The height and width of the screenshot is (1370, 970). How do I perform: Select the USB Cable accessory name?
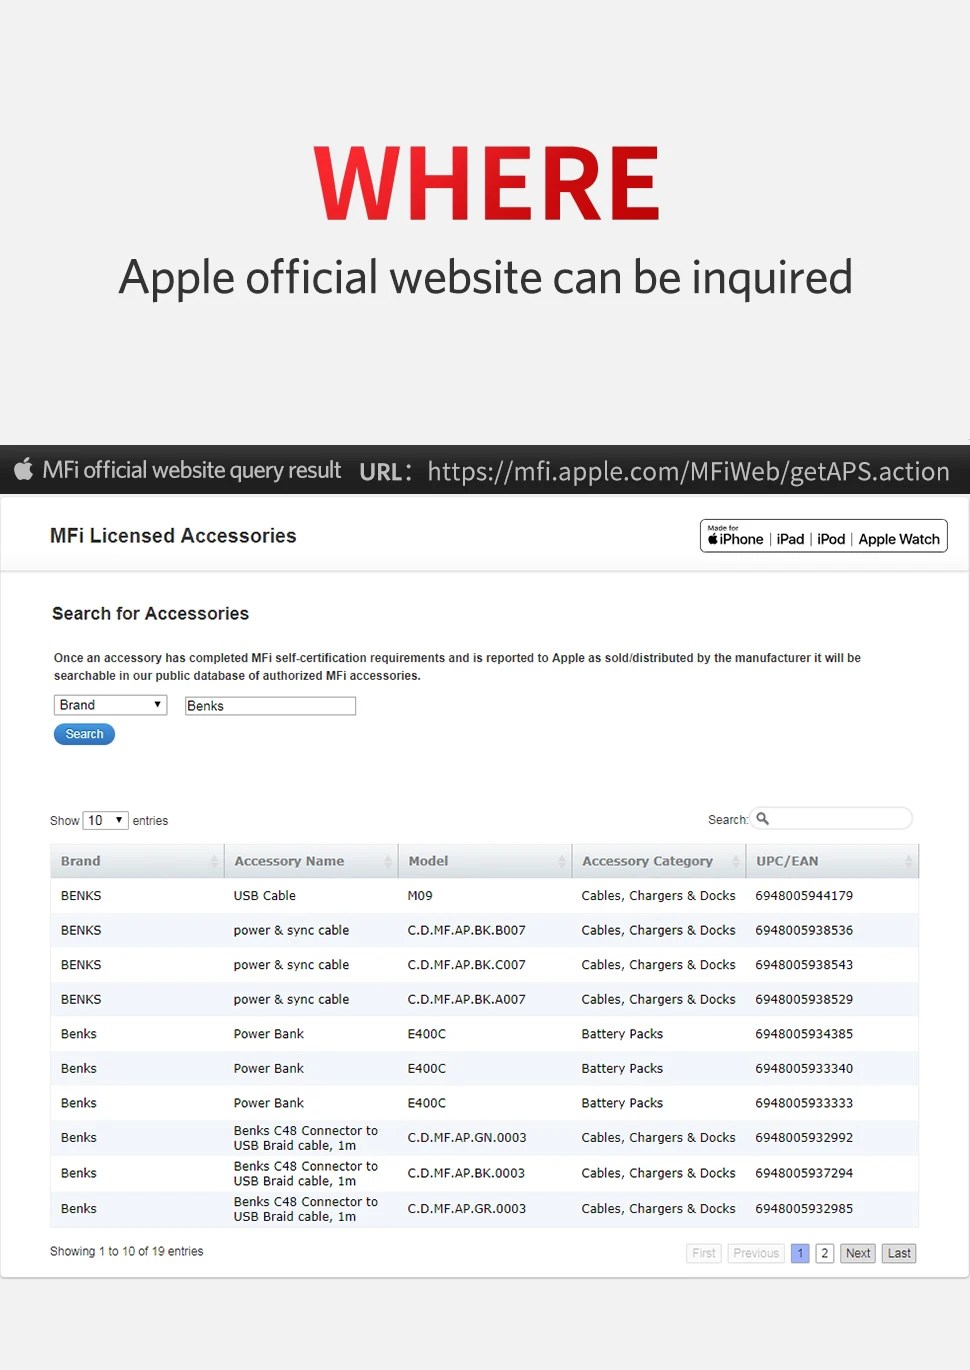click(x=265, y=896)
